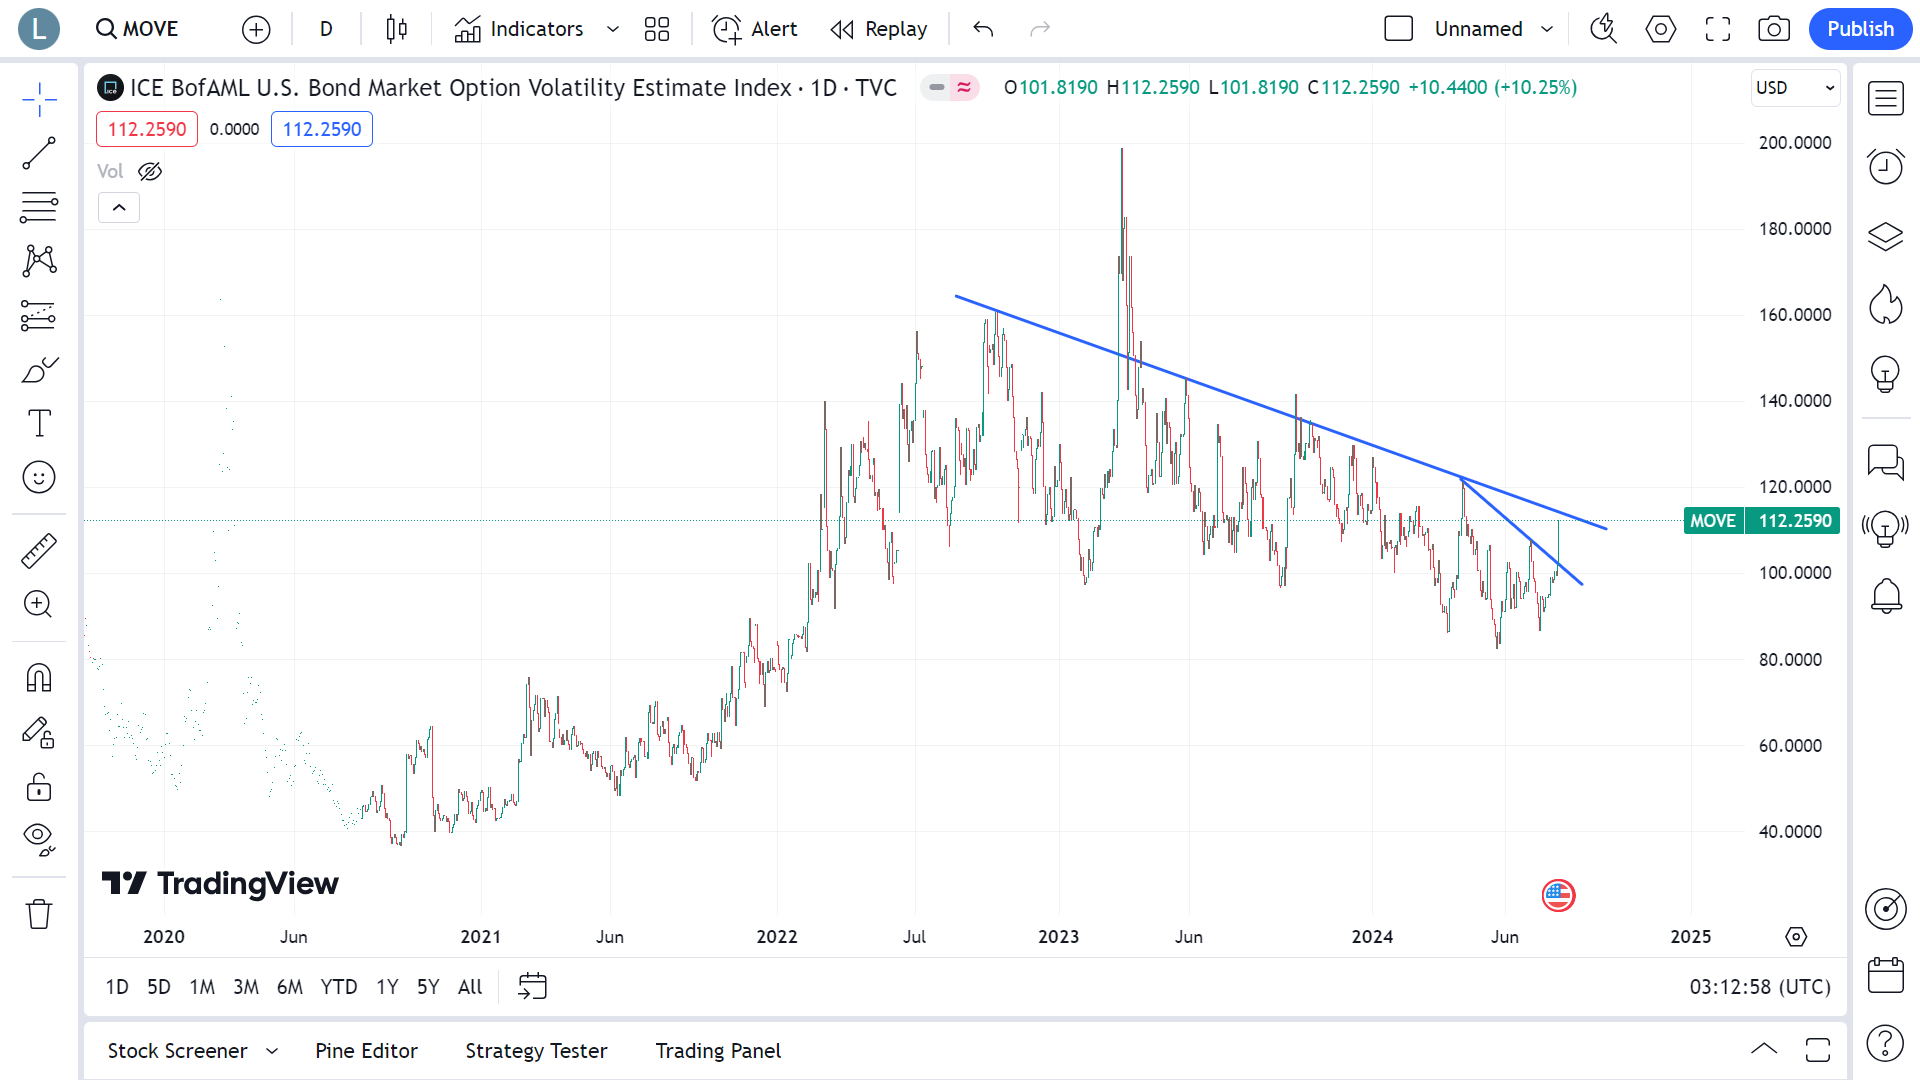Open quick search lightning icon
Screen dimensions: 1920x1080
coord(1604,29)
